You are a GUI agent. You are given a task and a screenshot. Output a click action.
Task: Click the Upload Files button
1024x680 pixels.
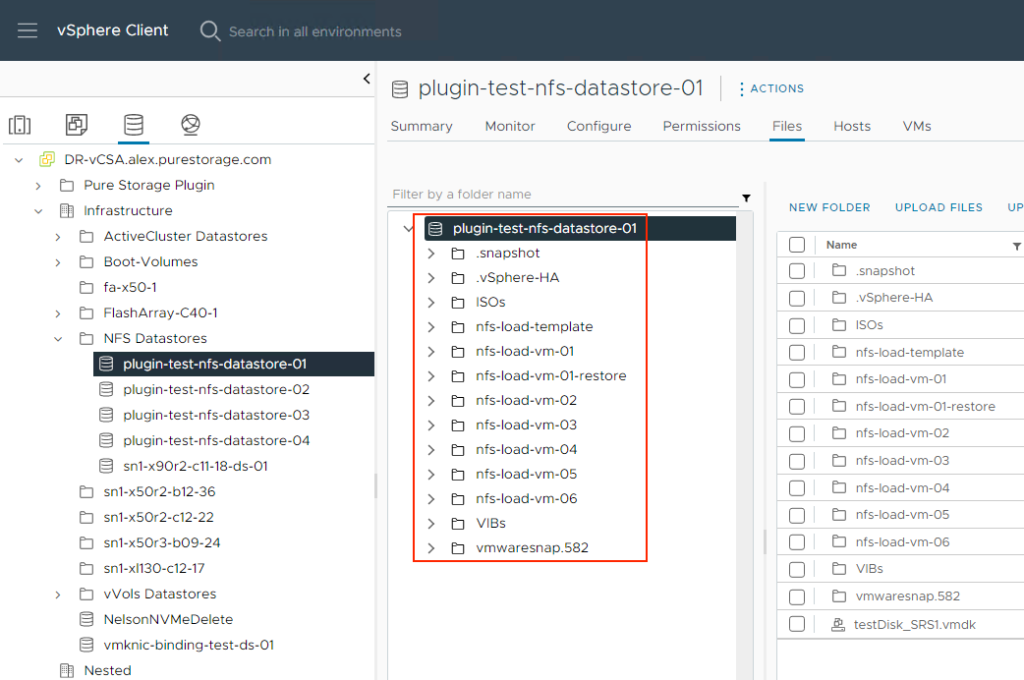[938, 207]
